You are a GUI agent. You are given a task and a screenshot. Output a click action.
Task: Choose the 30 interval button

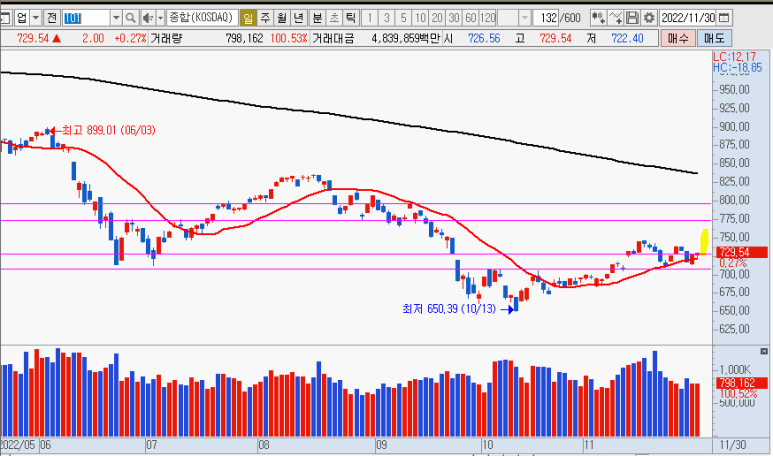454,19
